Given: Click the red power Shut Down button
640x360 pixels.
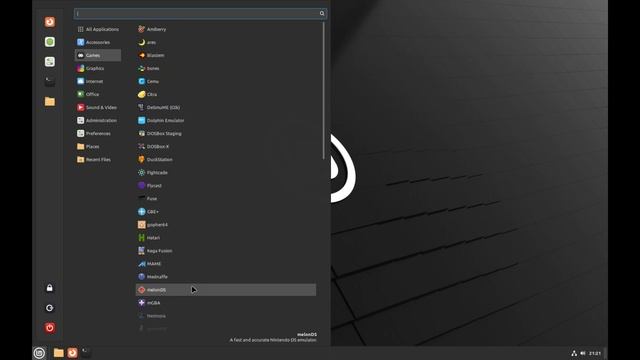Looking at the screenshot, I should [x=50, y=328].
